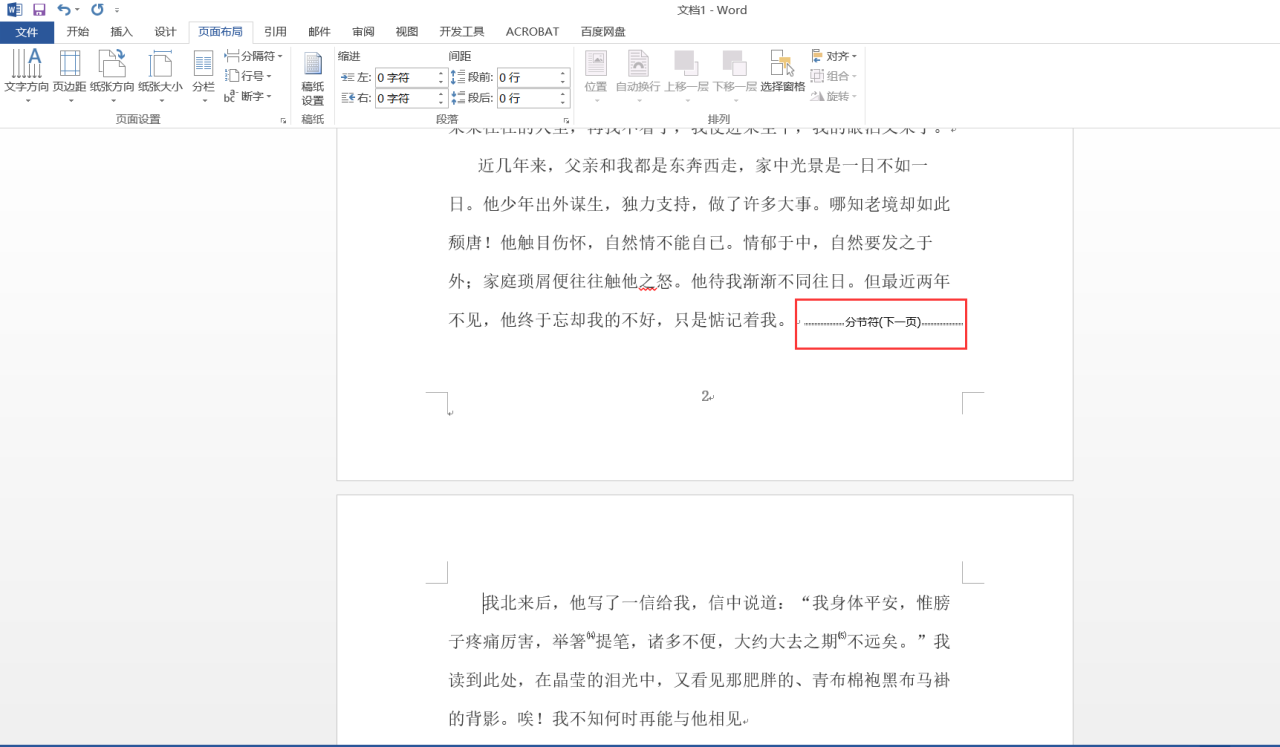Image resolution: width=1280 pixels, height=747 pixels.
Task: Open the 开发工具 tab
Action: (x=462, y=32)
